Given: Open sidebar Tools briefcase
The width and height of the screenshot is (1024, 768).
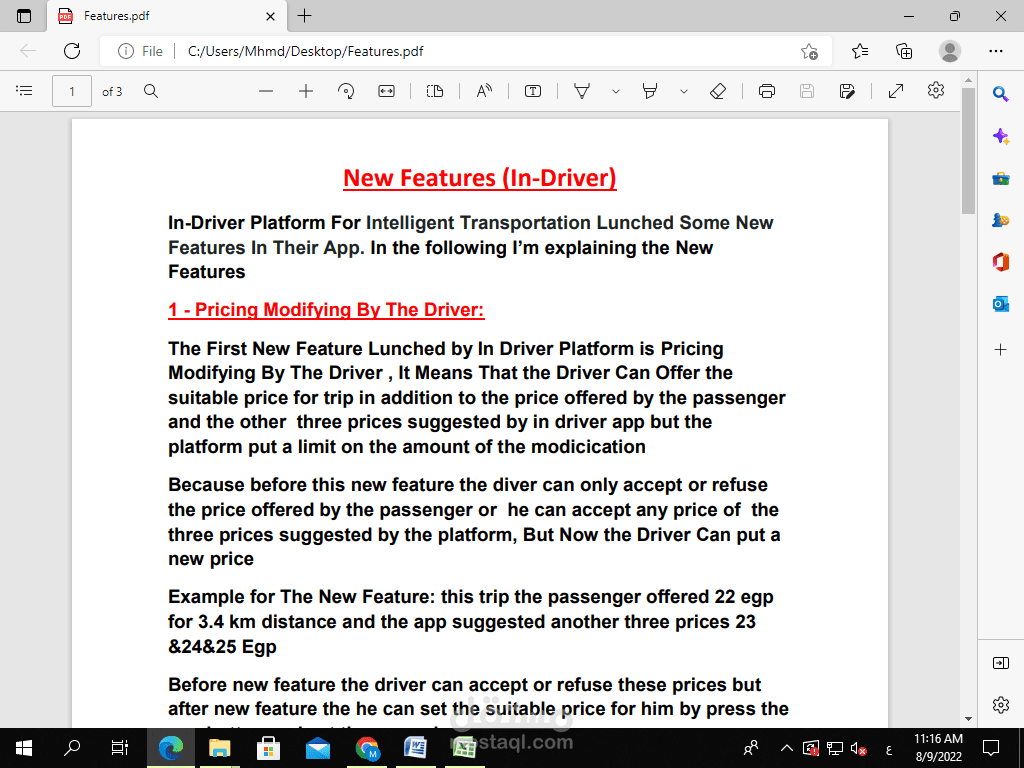Looking at the screenshot, I should [1000, 178].
